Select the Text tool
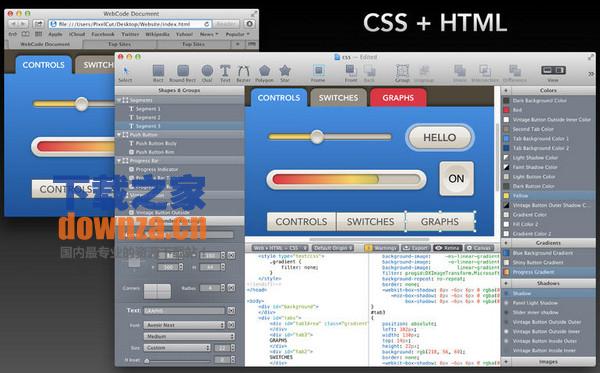 point(225,74)
